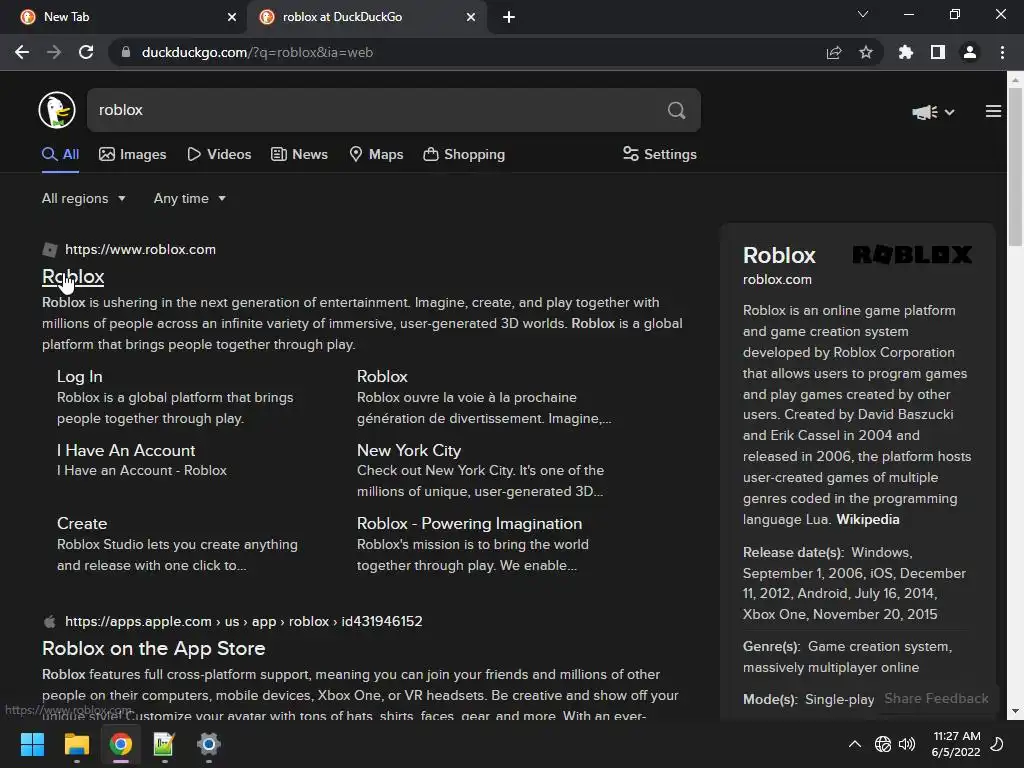Click the search magnifier button
This screenshot has width=1024, height=768.
[677, 110]
